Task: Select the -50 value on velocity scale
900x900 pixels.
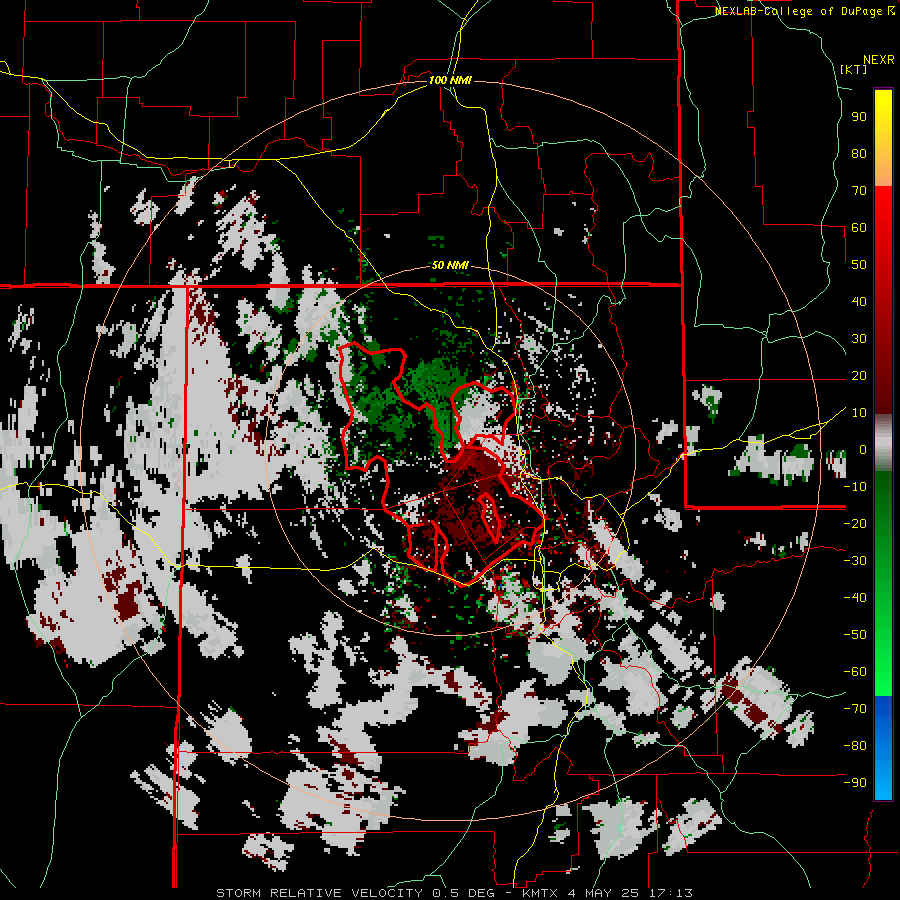Action: 855,635
